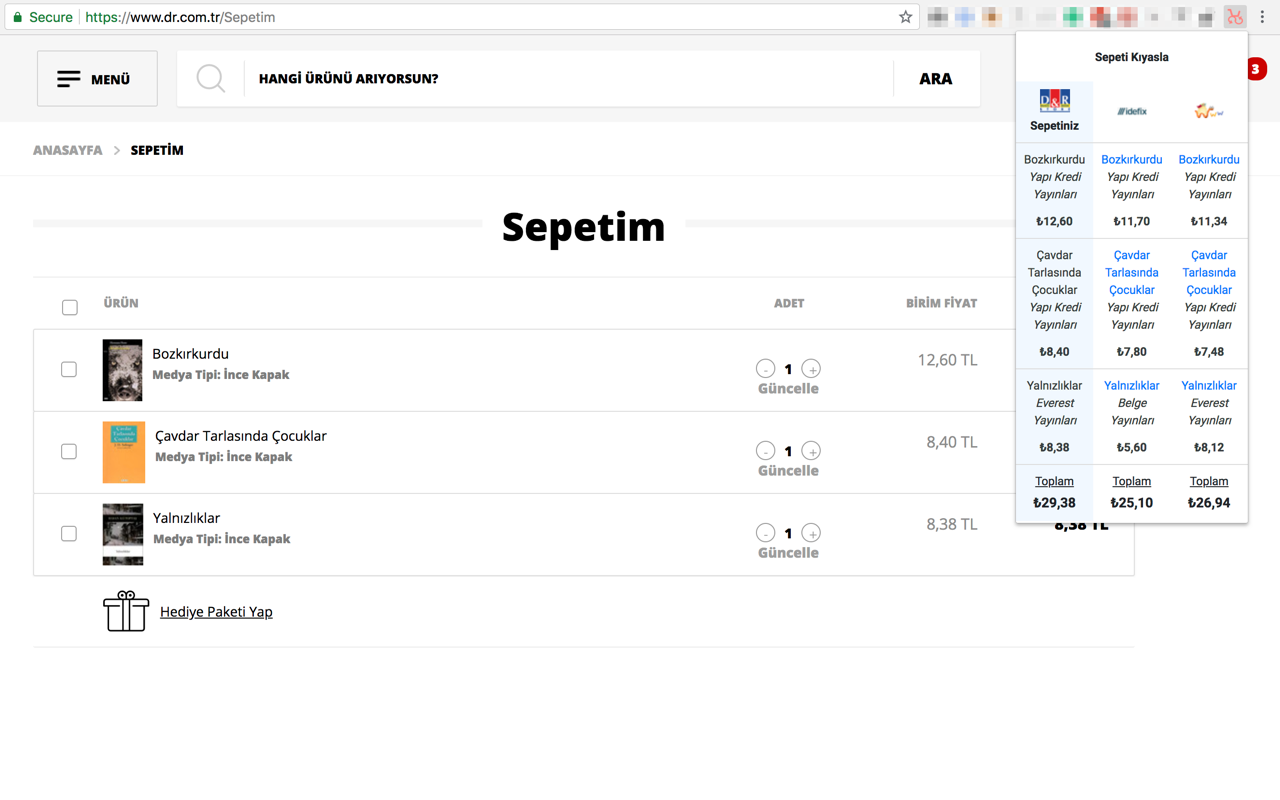Open the Hediye Paketi Yap link
The height and width of the screenshot is (800, 1280).
pyautogui.click(x=216, y=612)
